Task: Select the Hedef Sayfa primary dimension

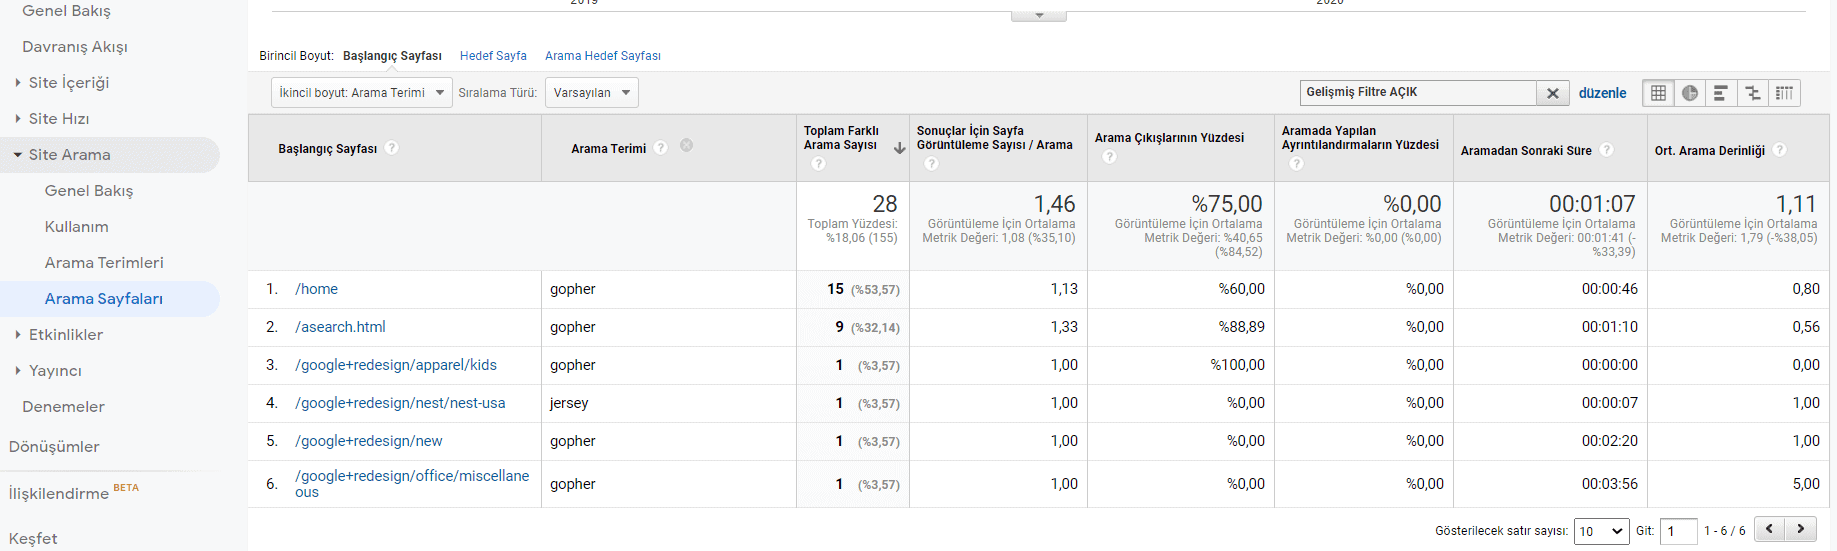Action: [493, 56]
